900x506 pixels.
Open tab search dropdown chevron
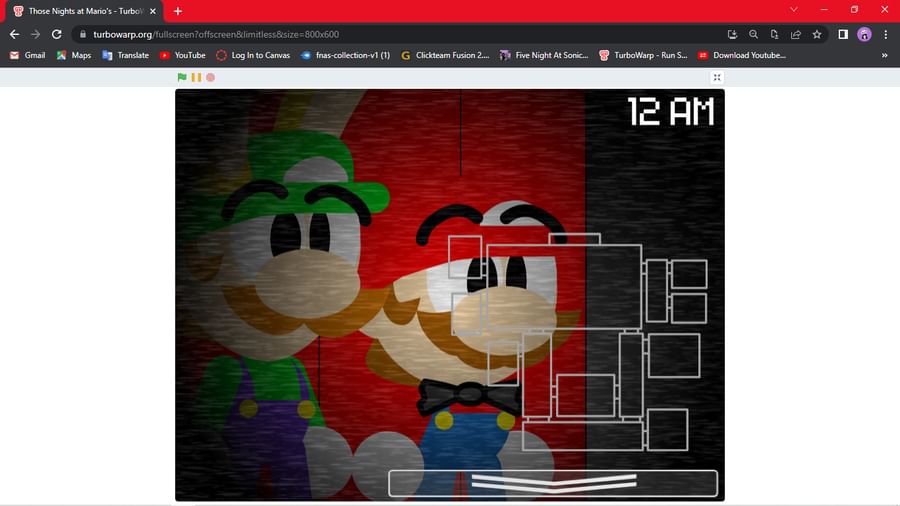(x=794, y=9)
